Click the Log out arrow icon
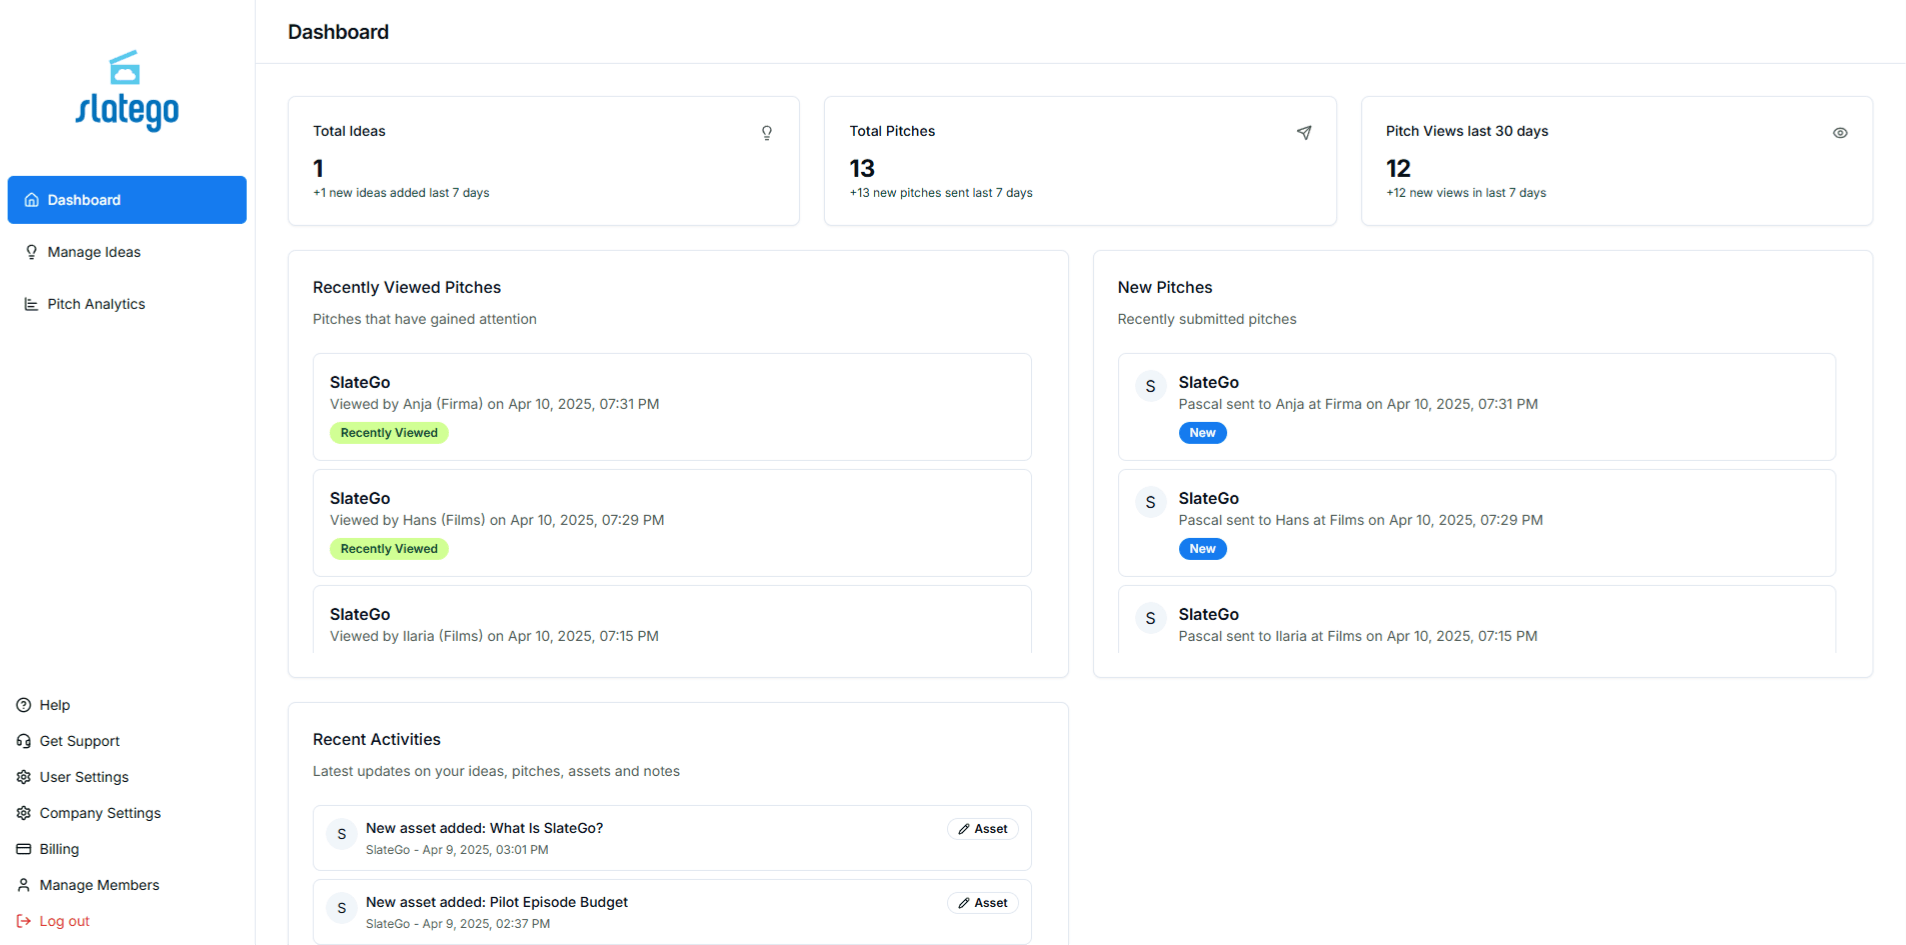 (24, 921)
